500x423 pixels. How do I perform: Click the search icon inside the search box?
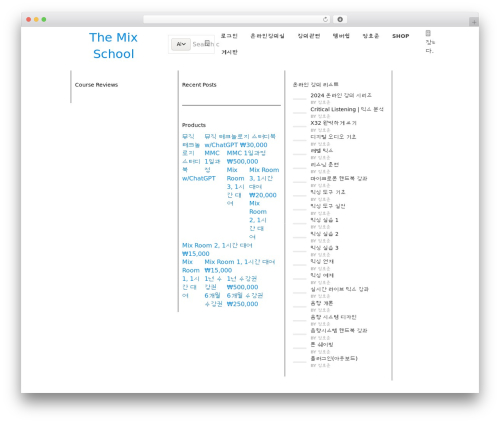click(207, 43)
